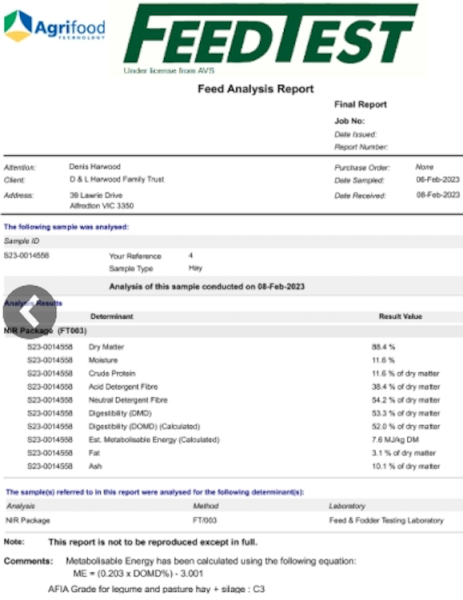Screen dimensions: 463x600
Task: Click the address '39 Lawrie Drive'
Action: [96, 195]
